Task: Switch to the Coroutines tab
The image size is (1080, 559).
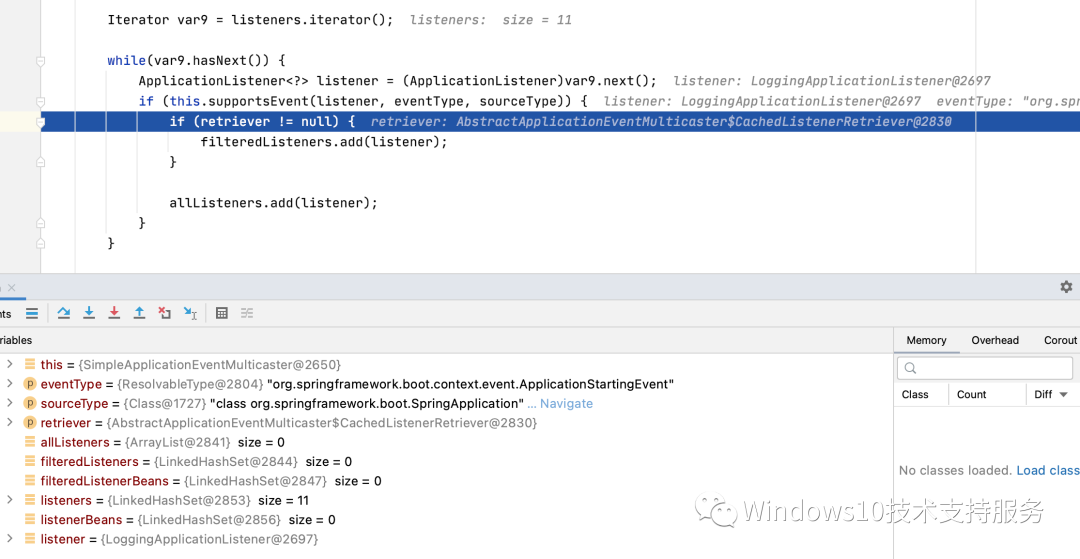Action: [1061, 340]
